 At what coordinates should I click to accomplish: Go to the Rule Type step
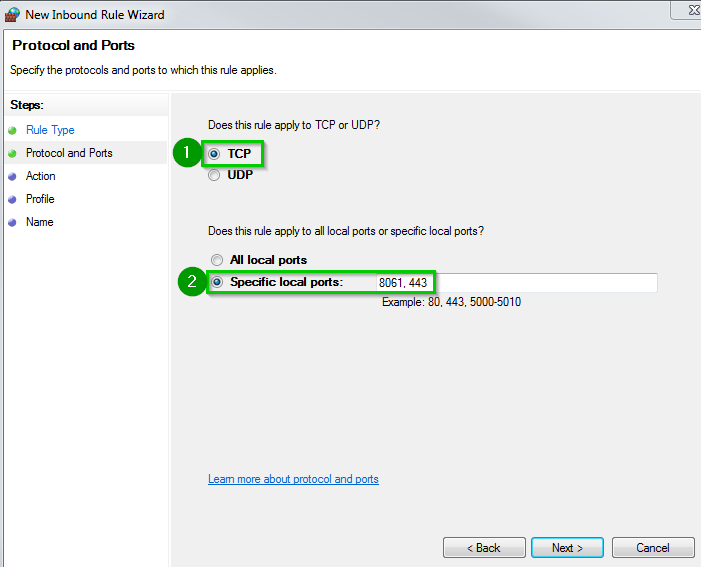coord(50,130)
